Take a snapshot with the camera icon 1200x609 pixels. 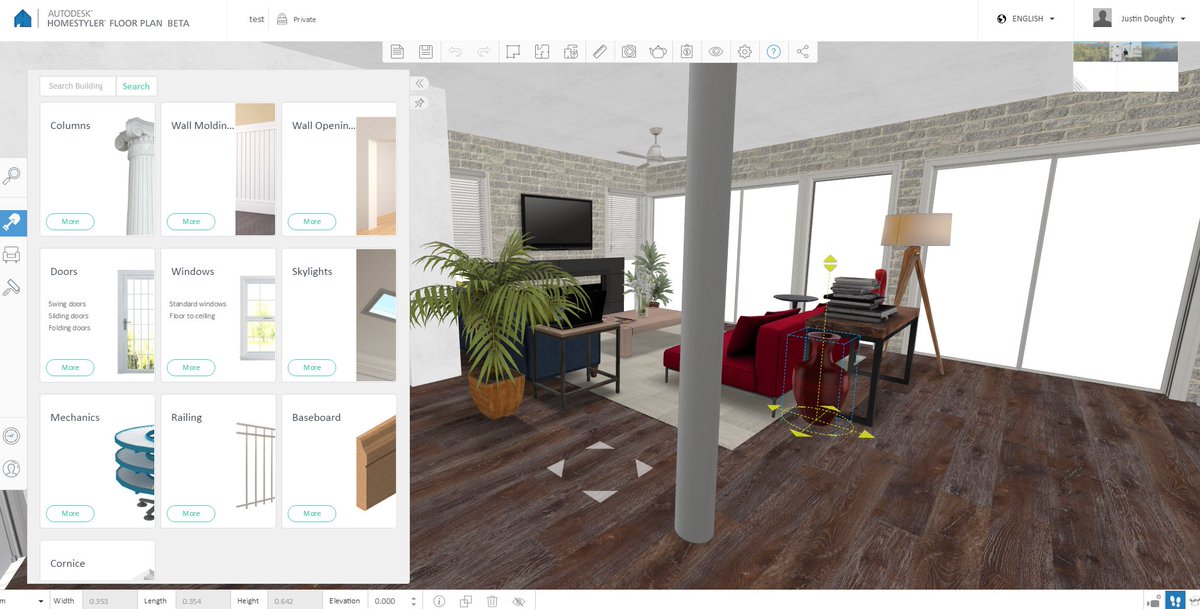[x=629, y=51]
